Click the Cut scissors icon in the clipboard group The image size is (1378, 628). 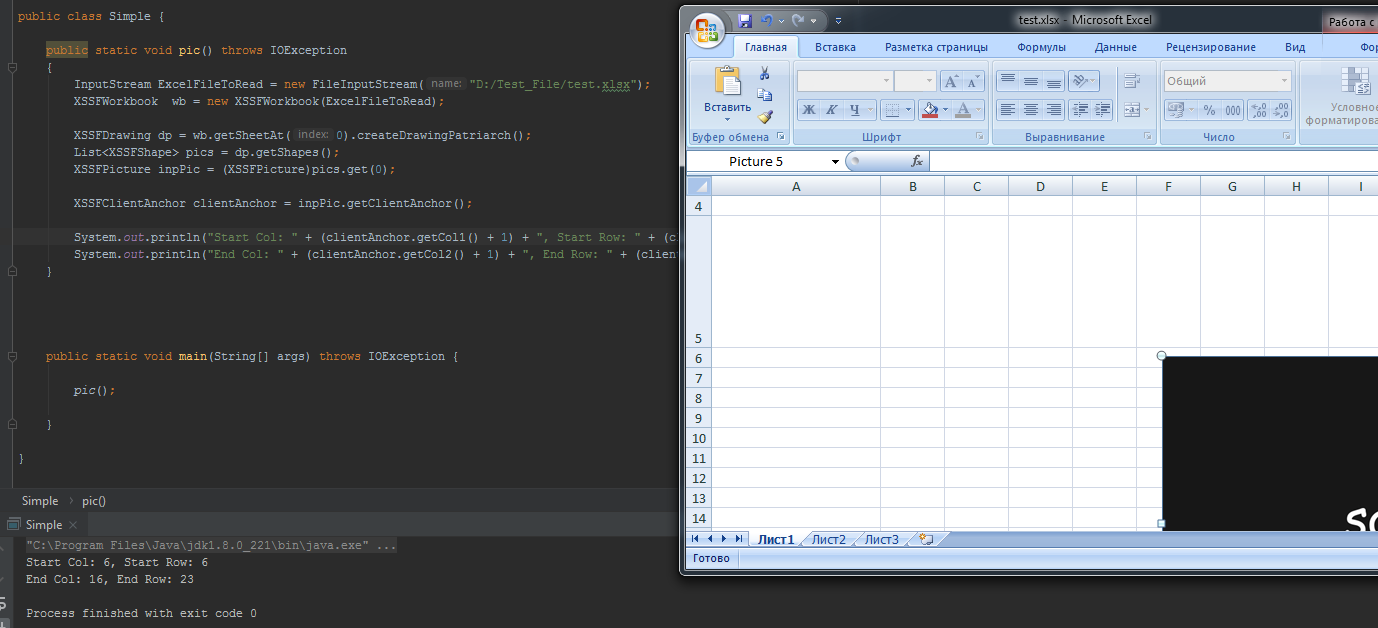pyautogui.click(x=765, y=74)
